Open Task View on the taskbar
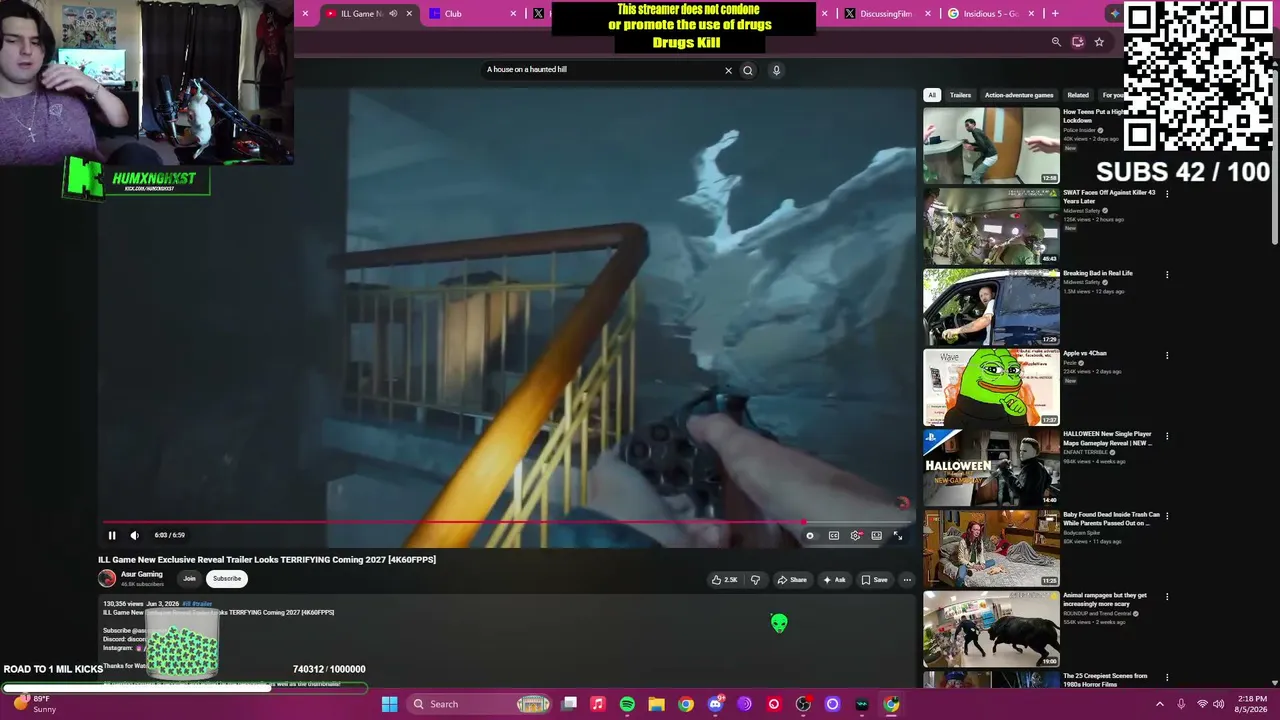The height and width of the screenshot is (720, 1280). coord(569,704)
